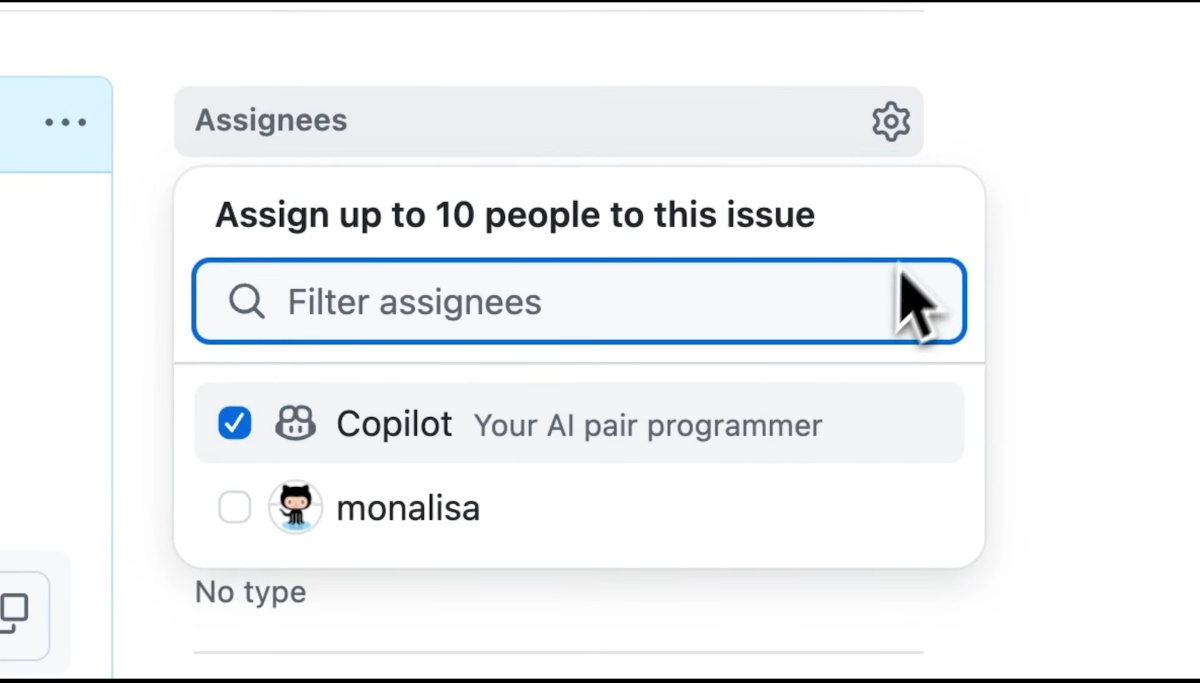Screen dimensions: 1200x683
Task: Click the Assignees header label
Action: pos(271,120)
